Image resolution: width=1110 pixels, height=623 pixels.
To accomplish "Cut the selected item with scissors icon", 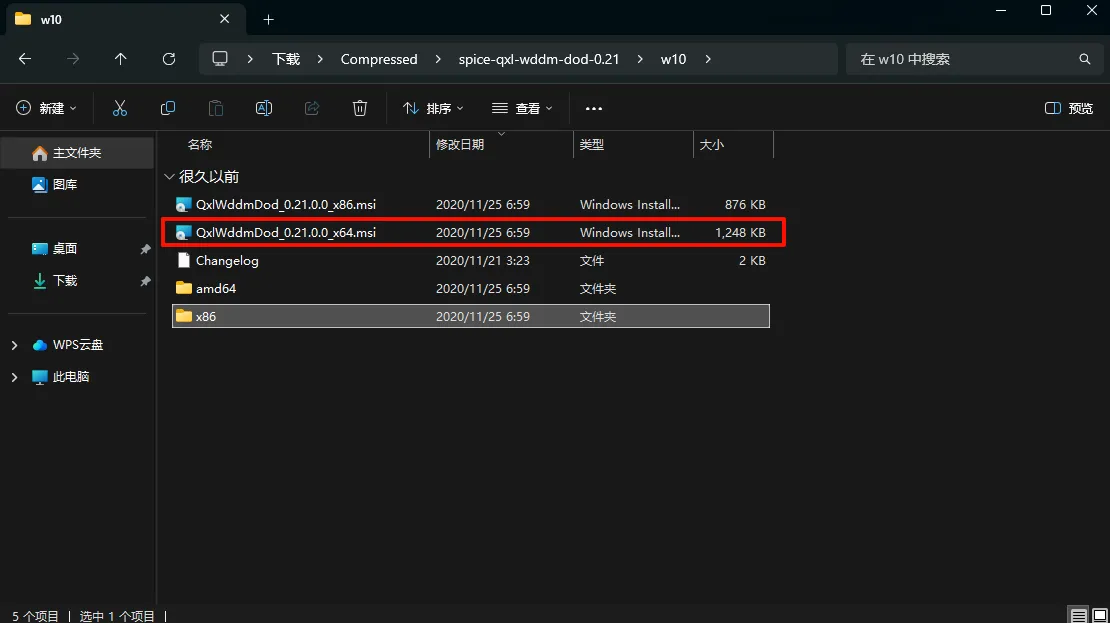I will [x=120, y=108].
